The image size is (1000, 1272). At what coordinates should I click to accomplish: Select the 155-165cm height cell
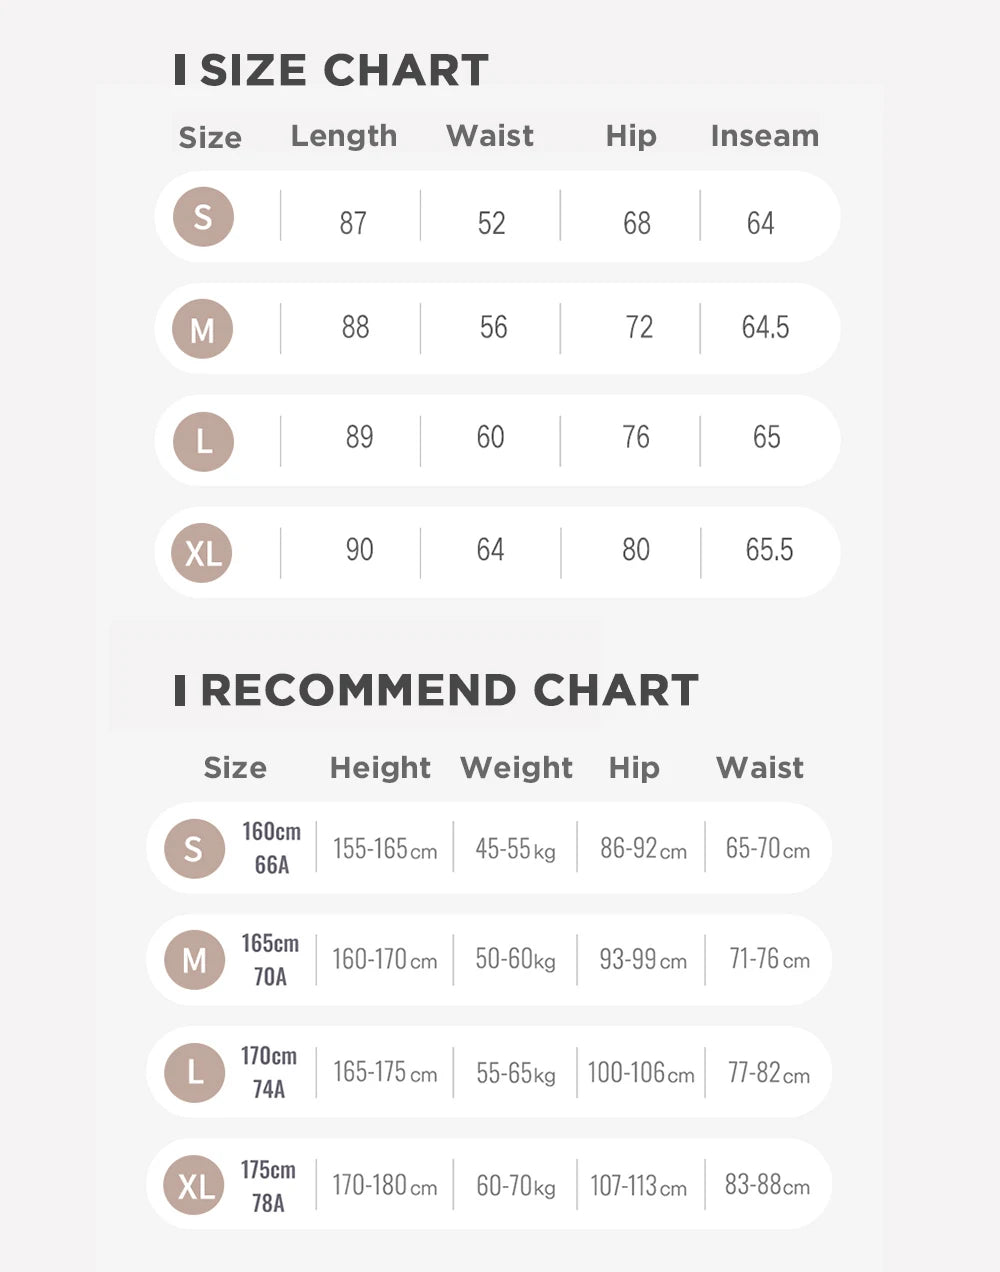point(385,849)
